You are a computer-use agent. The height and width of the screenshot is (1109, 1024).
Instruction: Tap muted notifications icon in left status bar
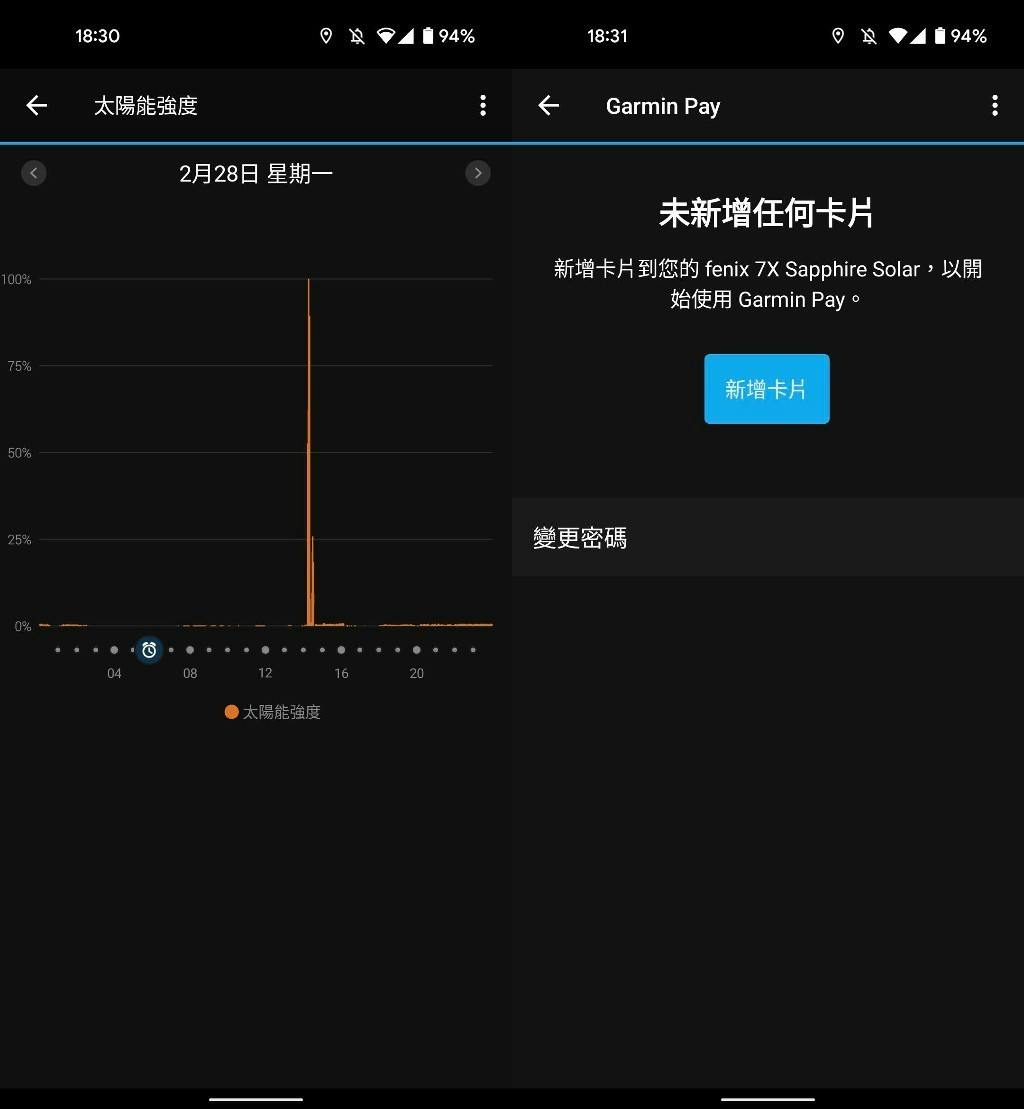[357, 36]
